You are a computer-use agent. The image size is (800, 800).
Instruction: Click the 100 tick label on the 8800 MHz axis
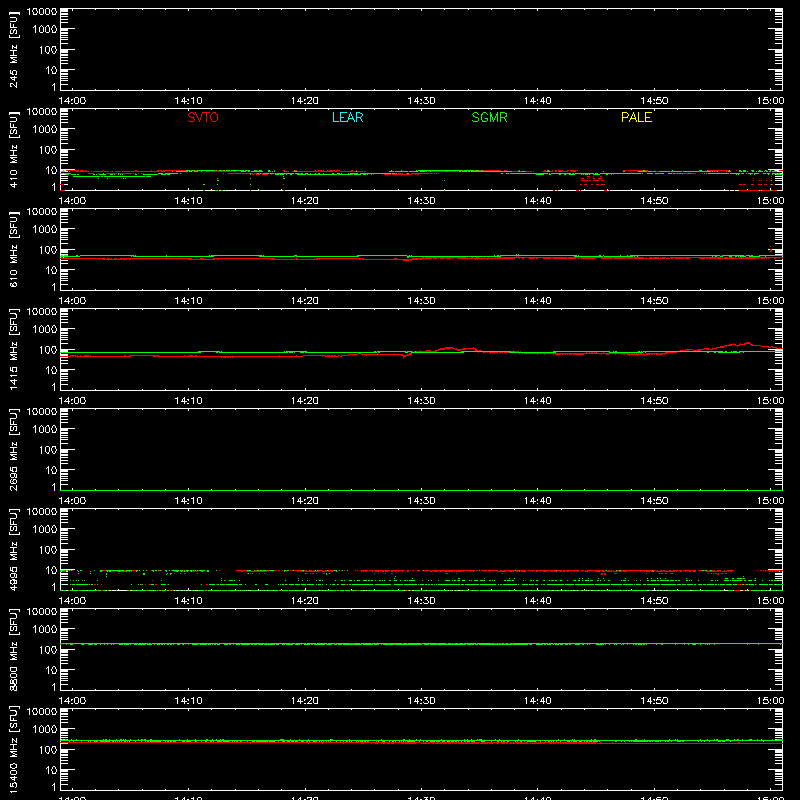48,650
